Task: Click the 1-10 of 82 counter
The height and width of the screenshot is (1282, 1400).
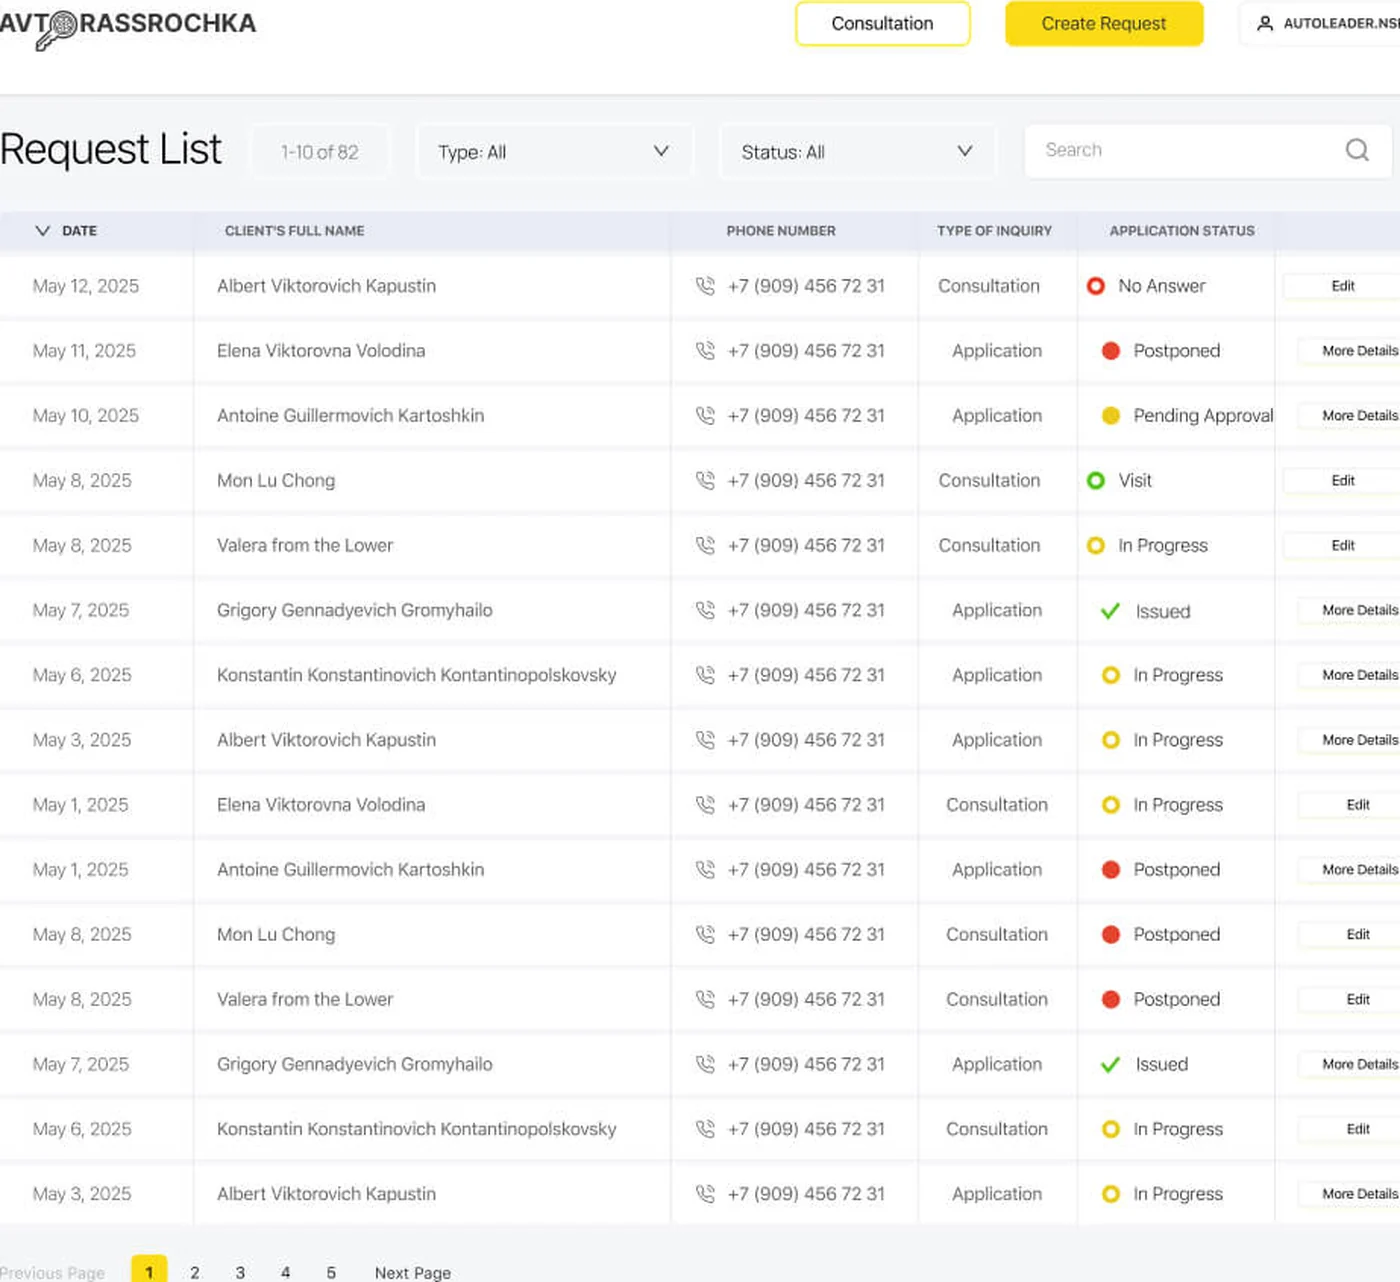Action: coord(320,152)
